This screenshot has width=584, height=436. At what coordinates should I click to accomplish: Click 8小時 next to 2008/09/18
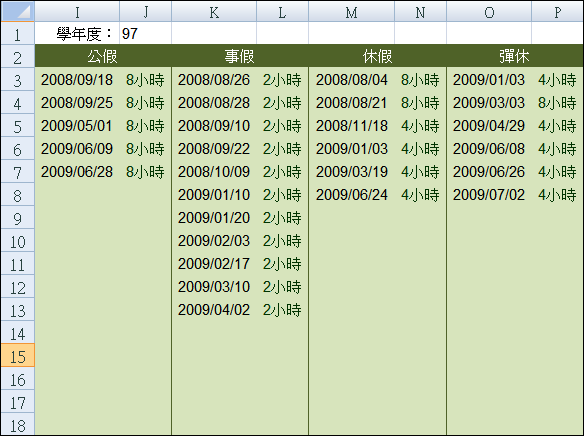click(x=145, y=80)
